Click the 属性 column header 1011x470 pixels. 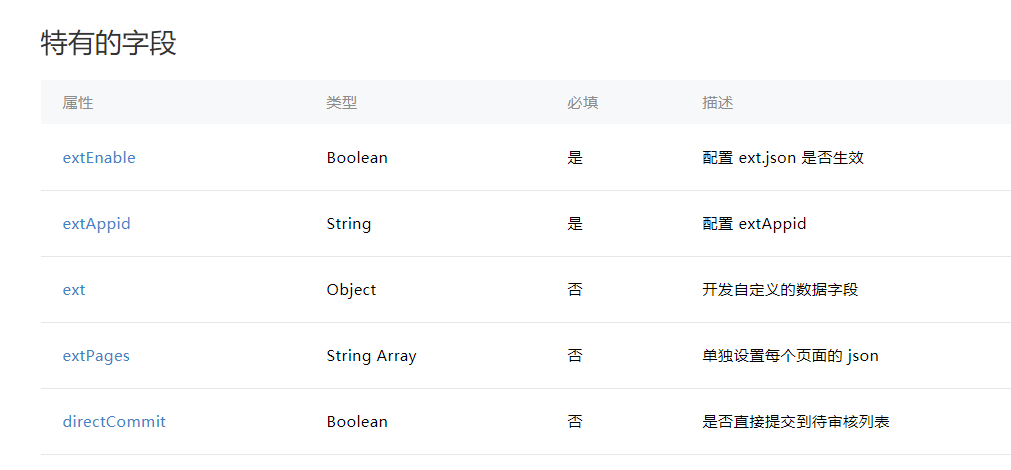tap(78, 103)
